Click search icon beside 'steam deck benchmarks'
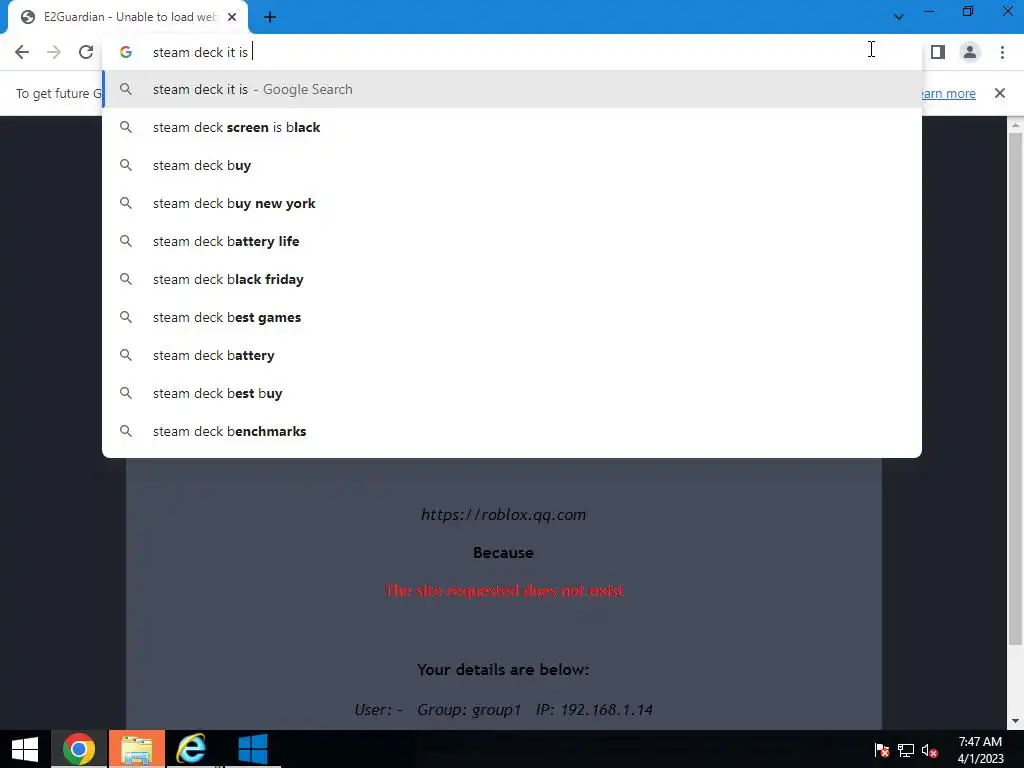 pos(126,431)
